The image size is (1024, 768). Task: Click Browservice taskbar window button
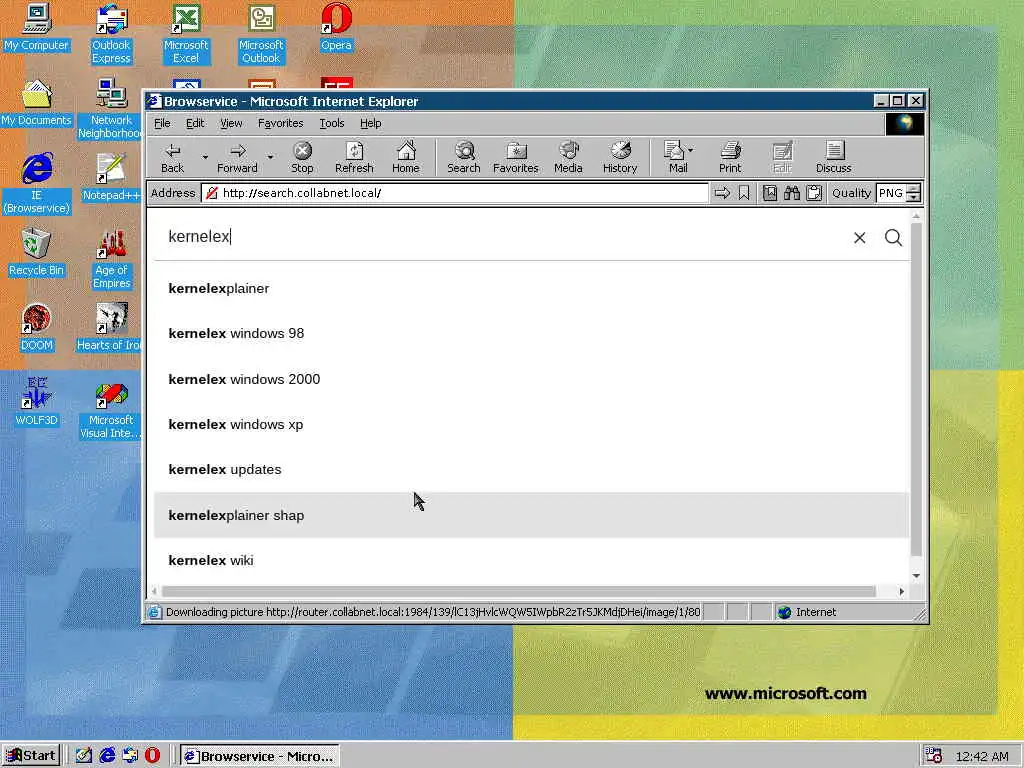[260, 756]
